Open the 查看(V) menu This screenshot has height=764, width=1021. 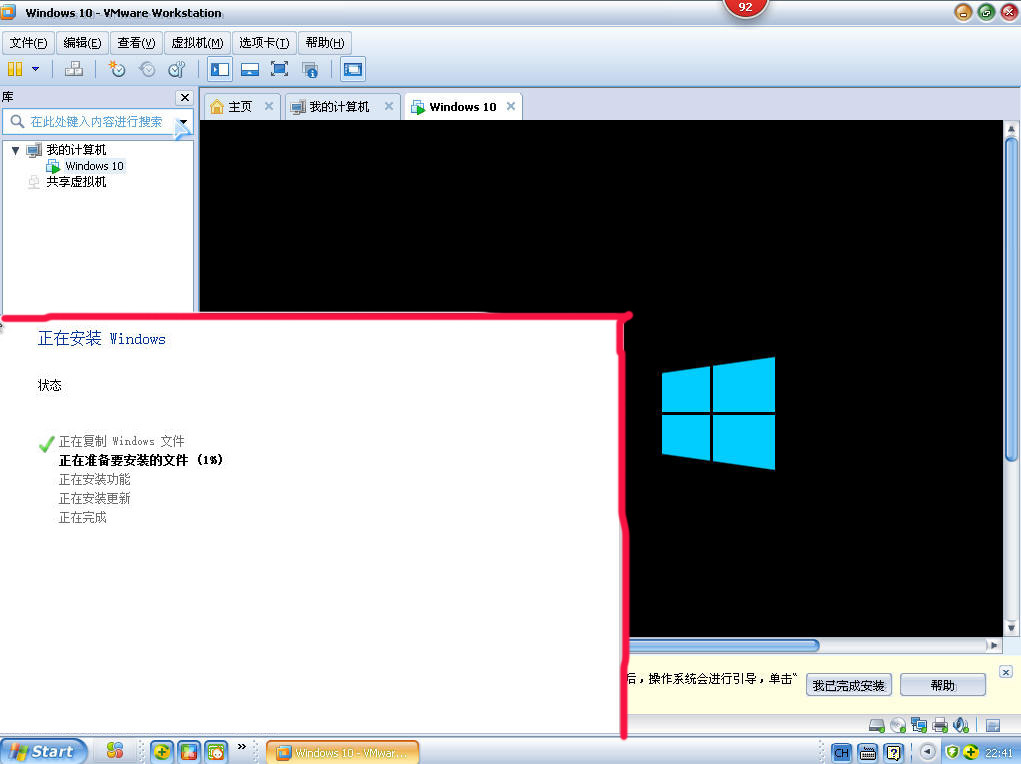point(136,43)
